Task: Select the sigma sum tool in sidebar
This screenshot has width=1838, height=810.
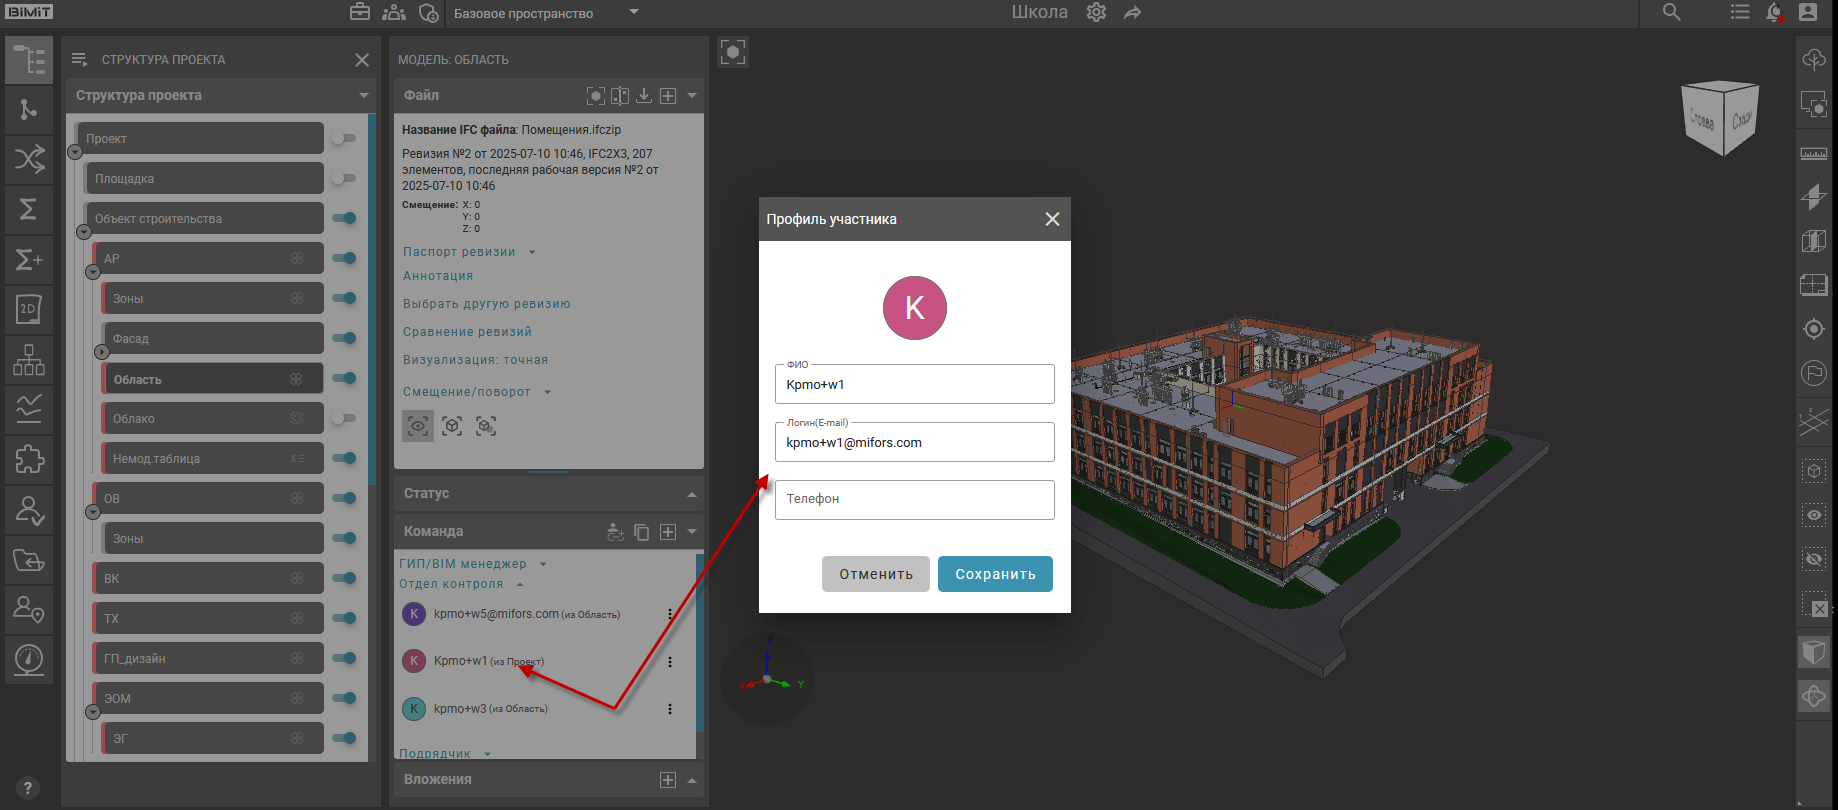Action: [x=29, y=209]
